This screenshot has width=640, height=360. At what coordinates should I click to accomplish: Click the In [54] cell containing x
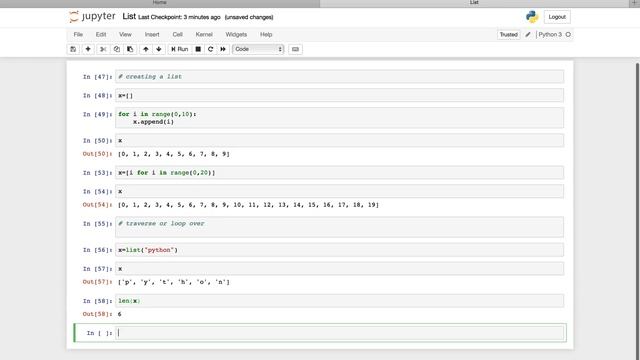pyautogui.click(x=340, y=191)
